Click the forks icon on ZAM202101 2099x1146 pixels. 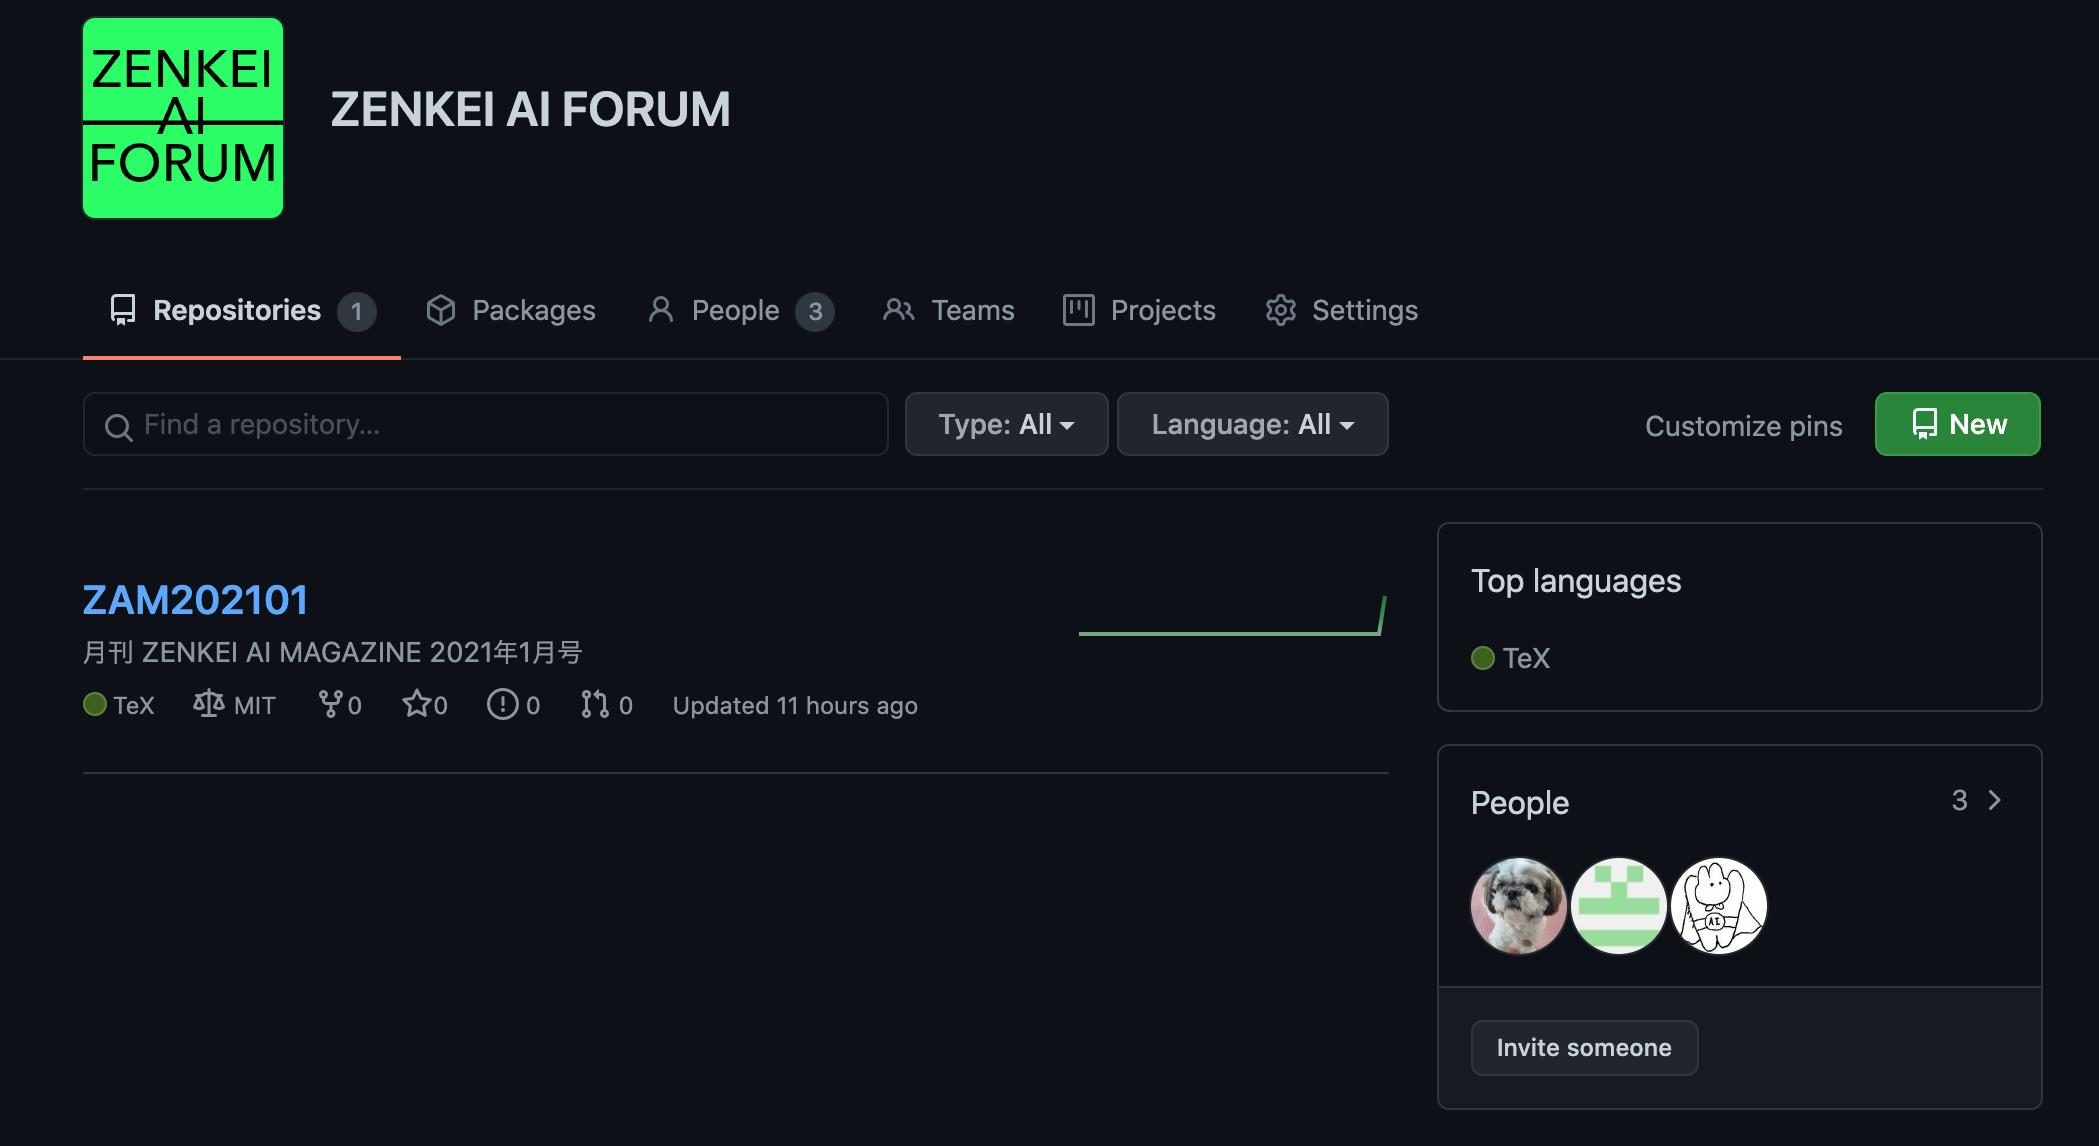(x=330, y=704)
